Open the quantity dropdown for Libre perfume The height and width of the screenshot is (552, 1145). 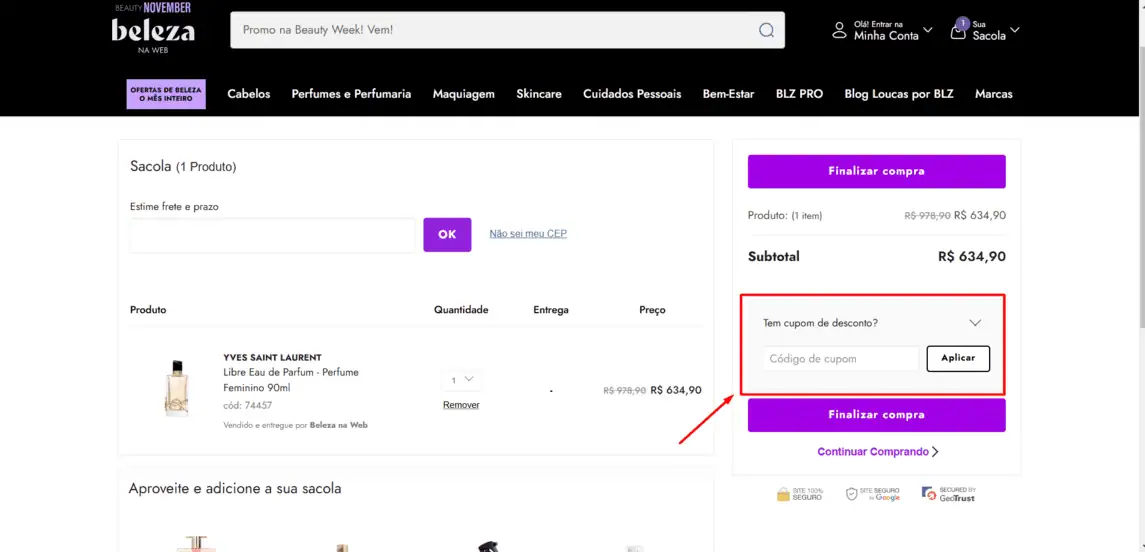(x=462, y=380)
